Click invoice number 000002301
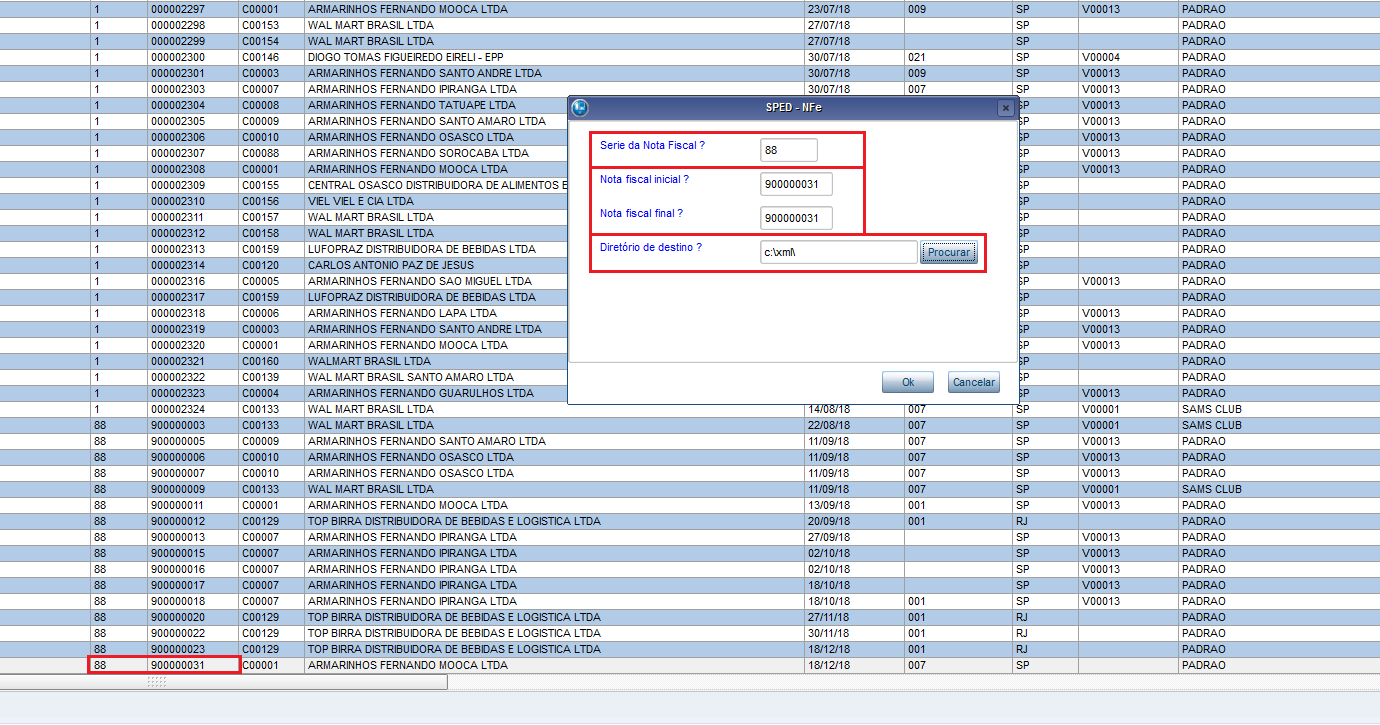Screen dimensions: 1380x725 (x=177, y=73)
